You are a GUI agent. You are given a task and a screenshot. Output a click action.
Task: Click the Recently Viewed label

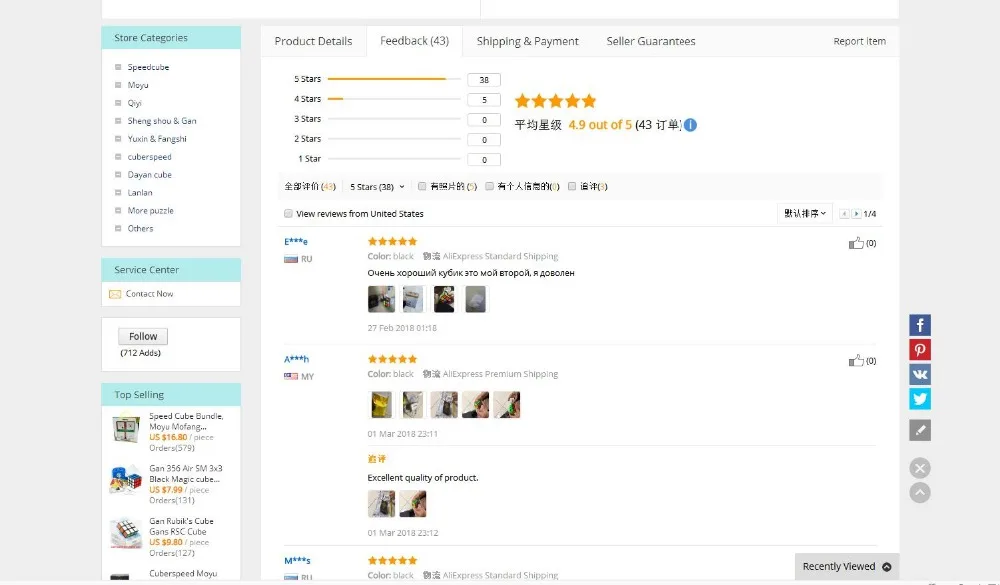coord(839,566)
